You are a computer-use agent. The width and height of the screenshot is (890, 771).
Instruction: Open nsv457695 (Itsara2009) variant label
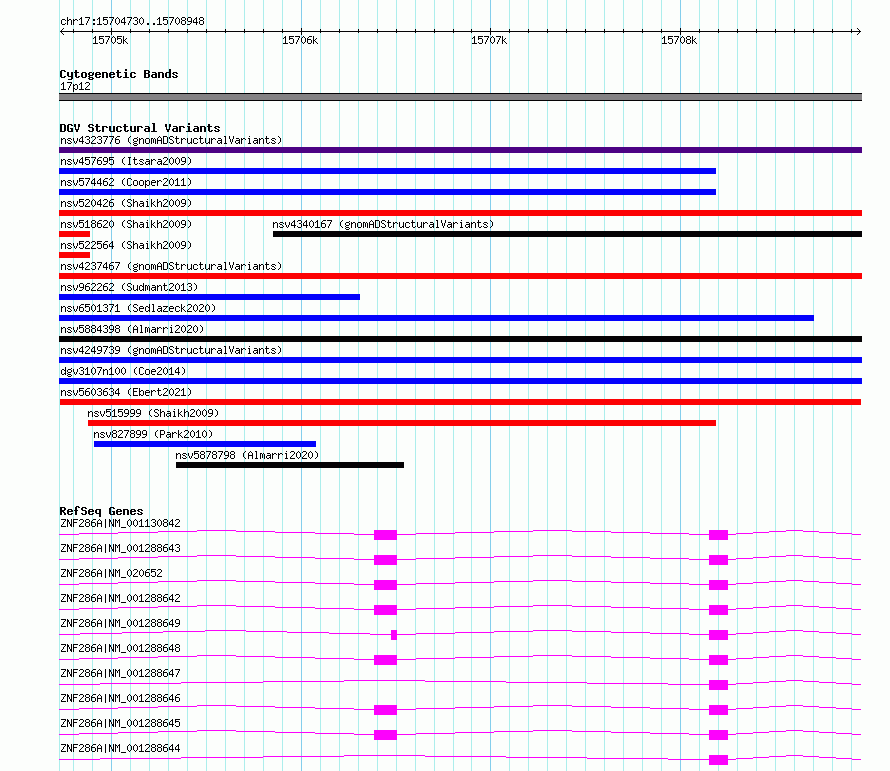coord(126,161)
